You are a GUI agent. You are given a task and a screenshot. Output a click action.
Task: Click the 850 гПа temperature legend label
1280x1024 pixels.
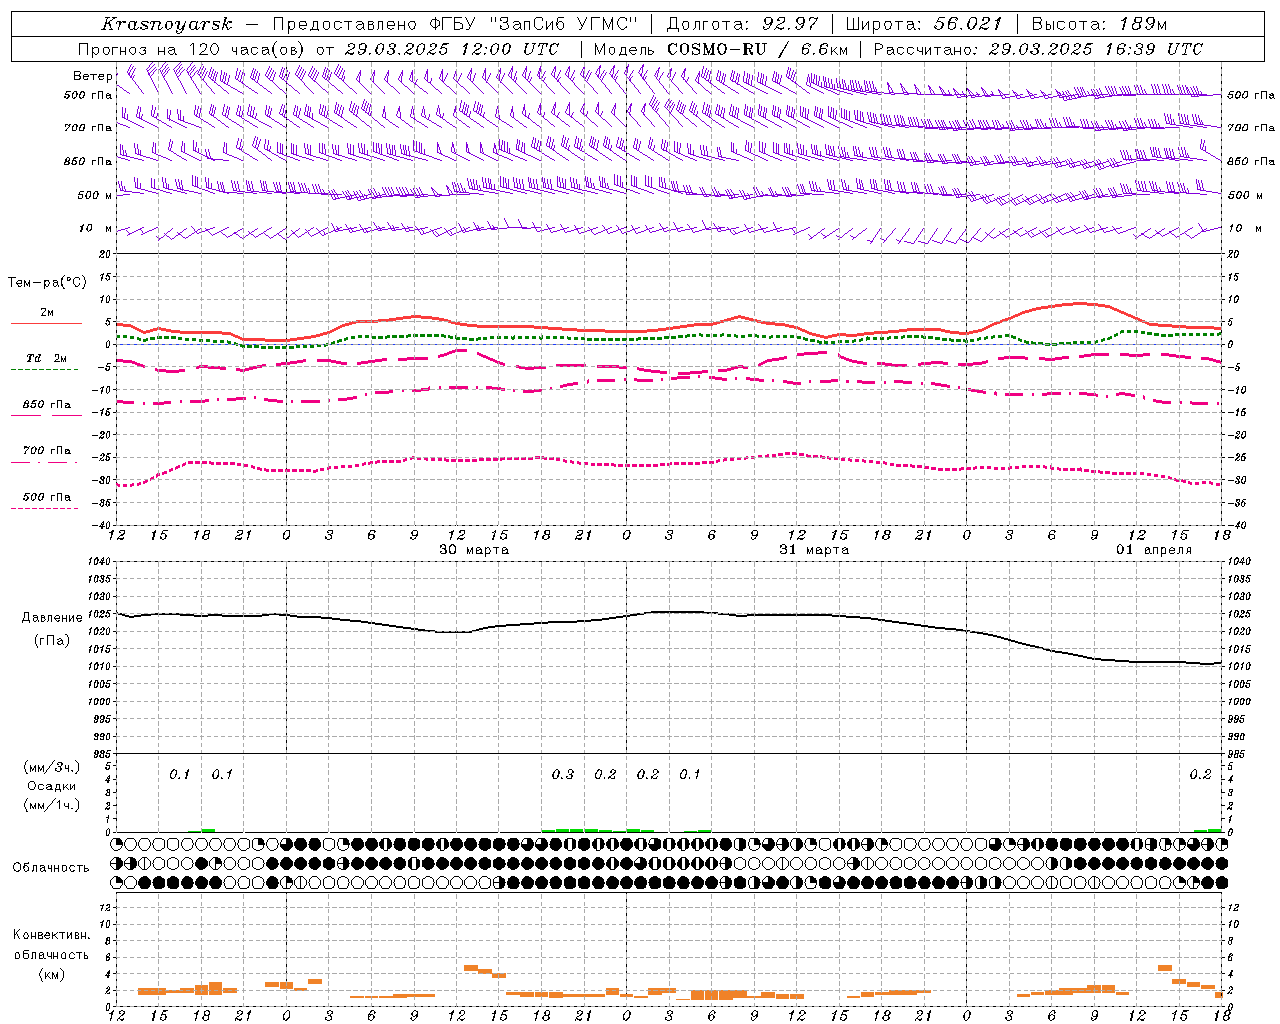pyautogui.click(x=47, y=405)
